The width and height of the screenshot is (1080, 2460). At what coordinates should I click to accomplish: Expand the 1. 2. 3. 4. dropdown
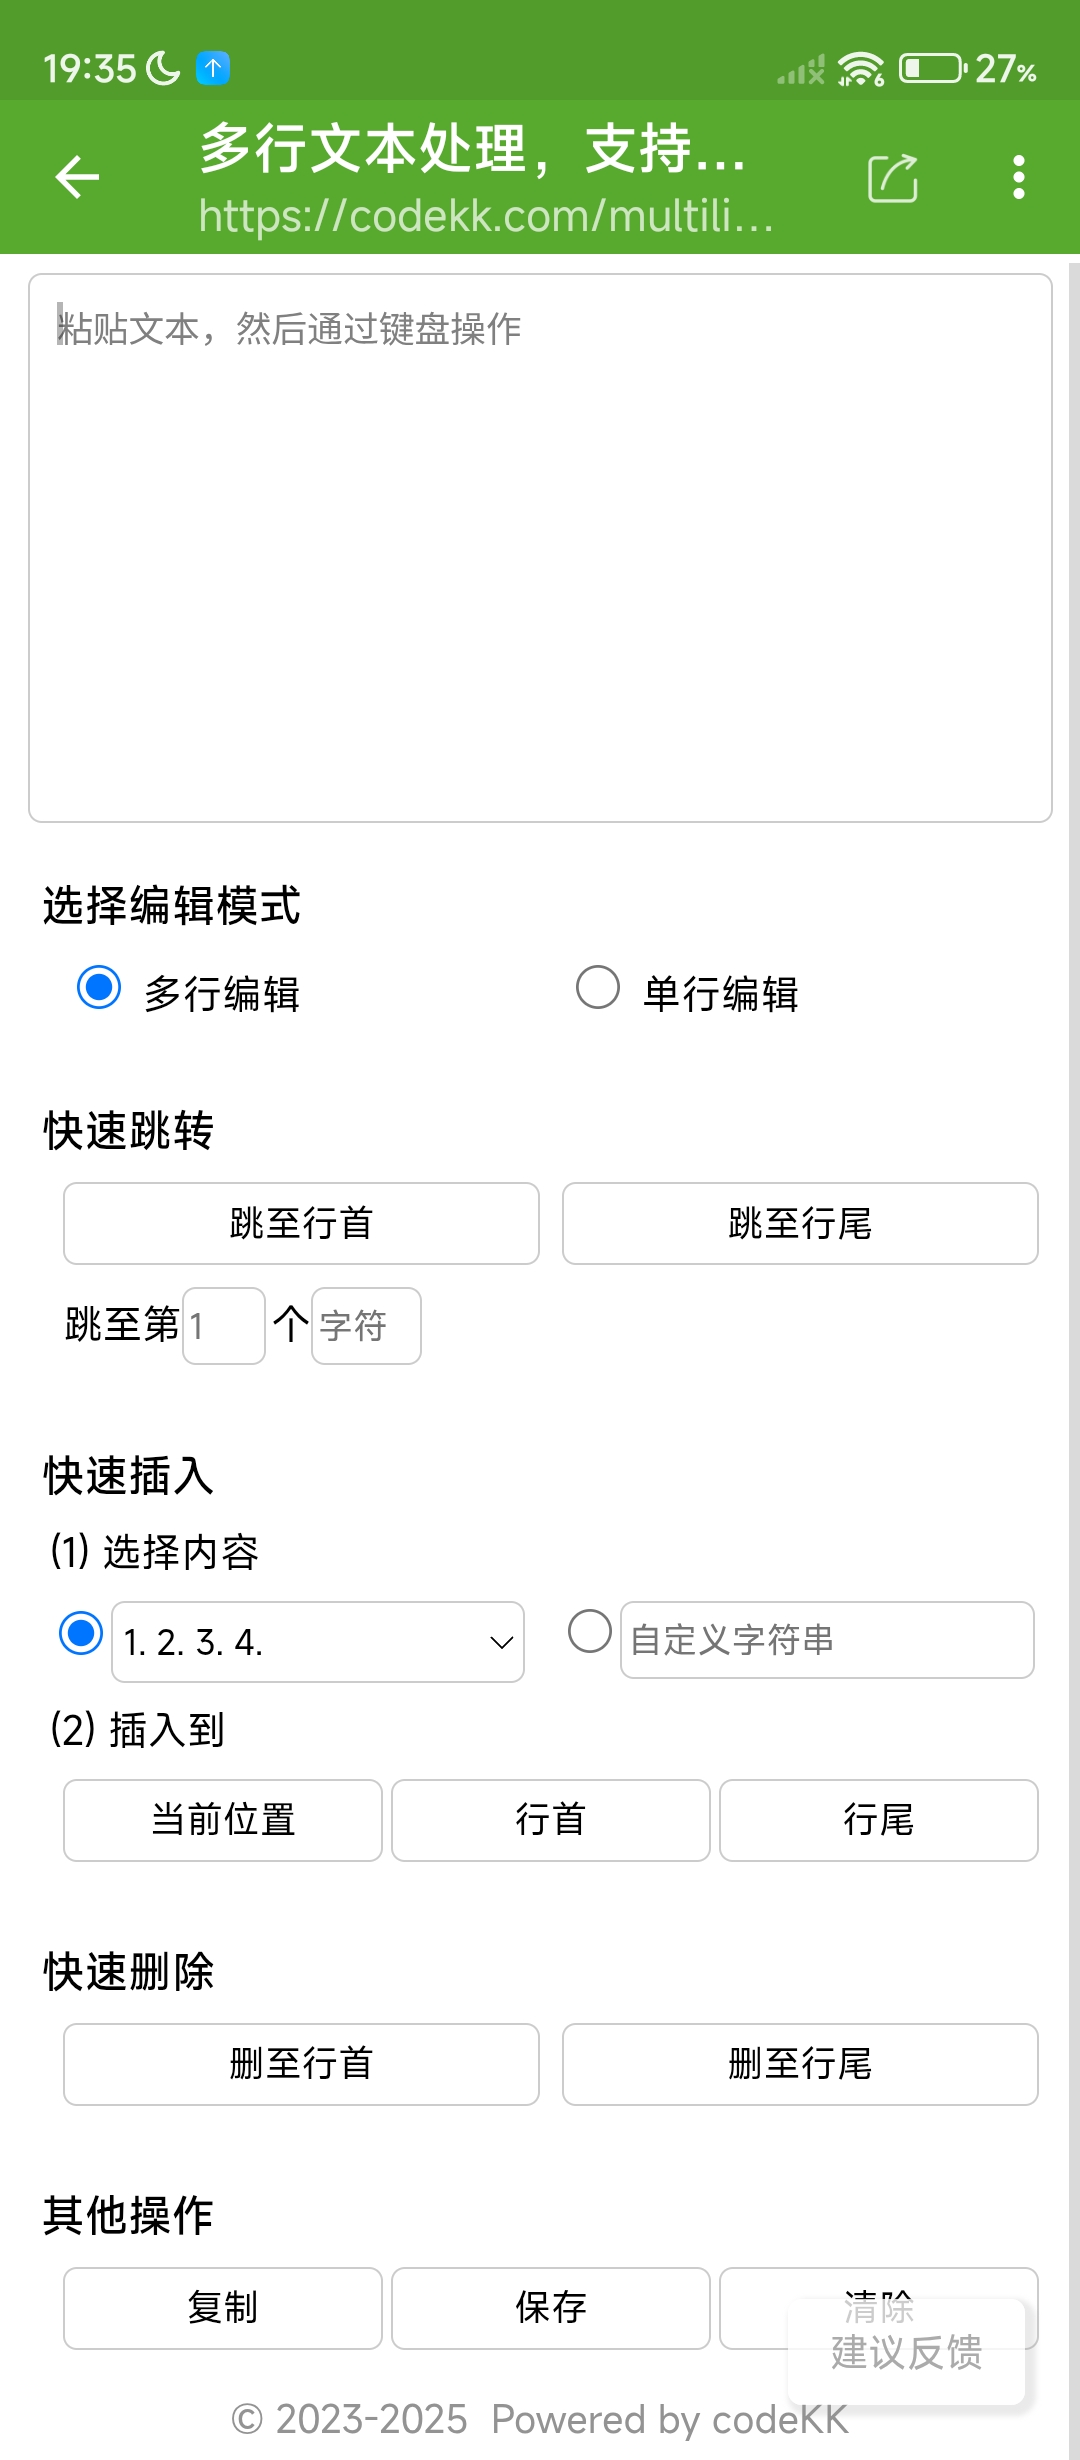pos(318,1642)
